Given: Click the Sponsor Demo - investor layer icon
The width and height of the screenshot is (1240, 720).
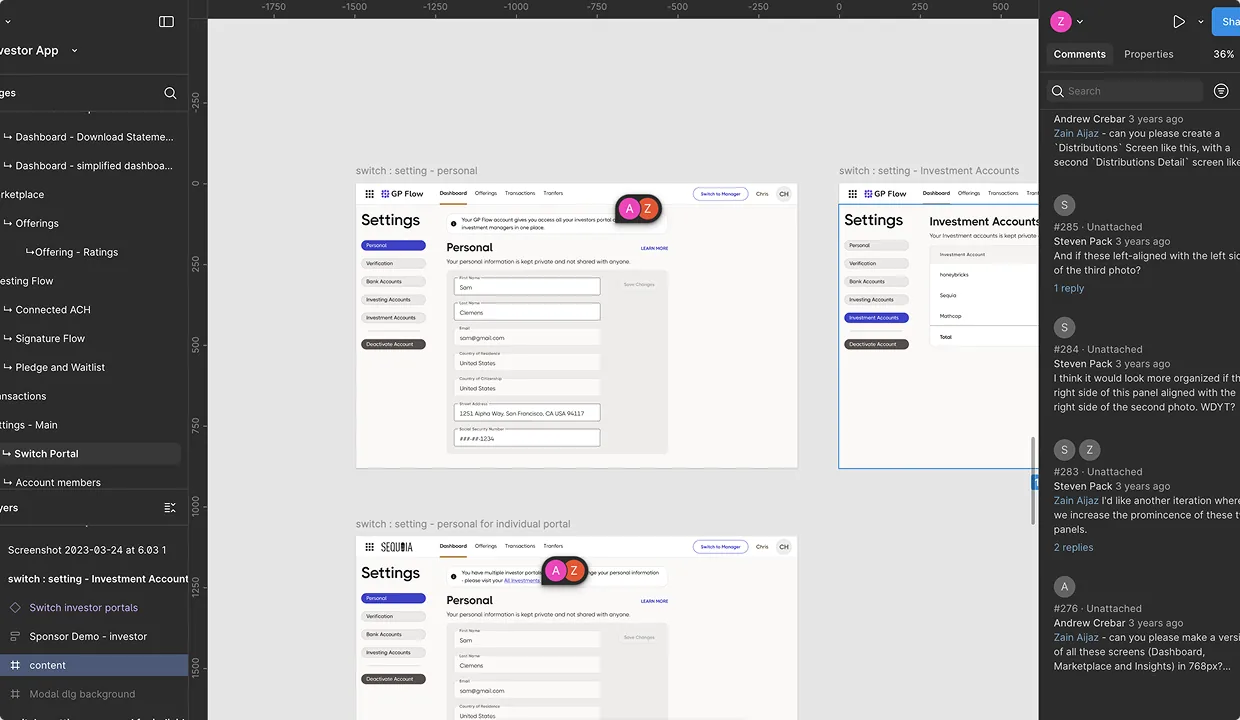Looking at the screenshot, I should pos(15,636).
